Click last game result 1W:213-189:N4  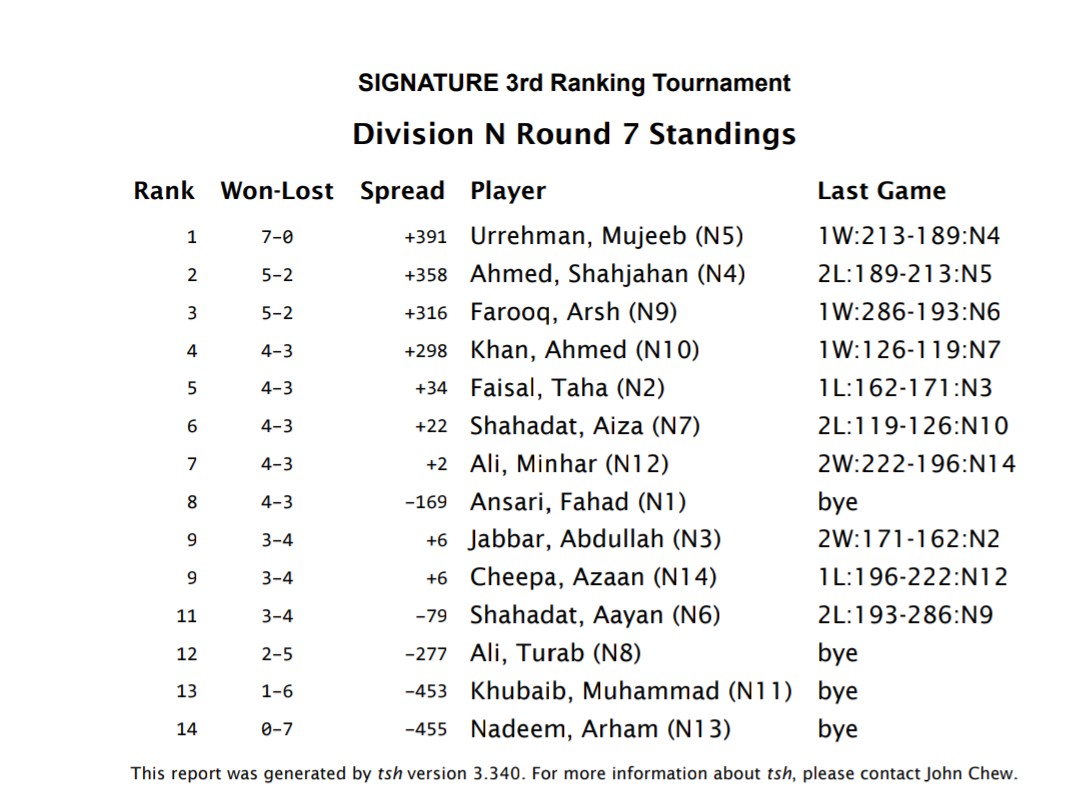point(908,236)
